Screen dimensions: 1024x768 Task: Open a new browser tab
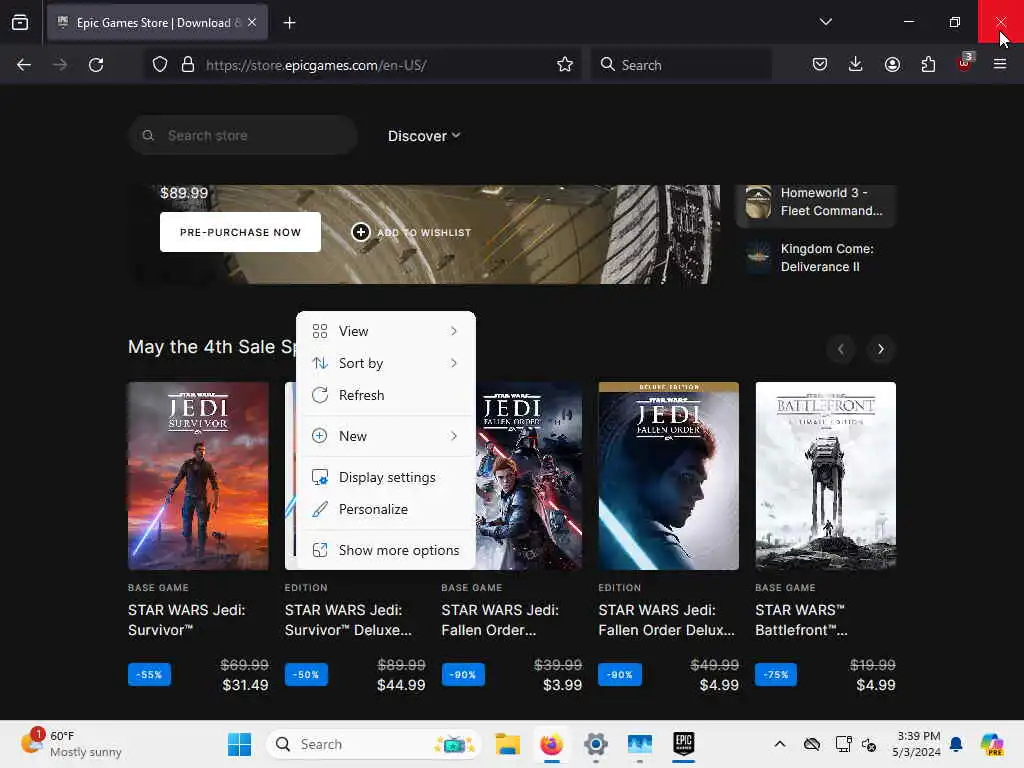tap(289, 23)
